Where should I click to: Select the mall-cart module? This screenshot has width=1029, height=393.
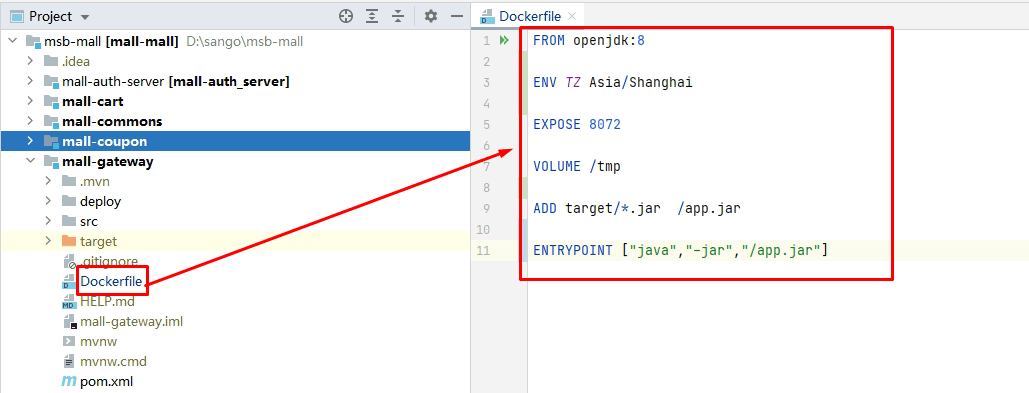click(235, 101)
